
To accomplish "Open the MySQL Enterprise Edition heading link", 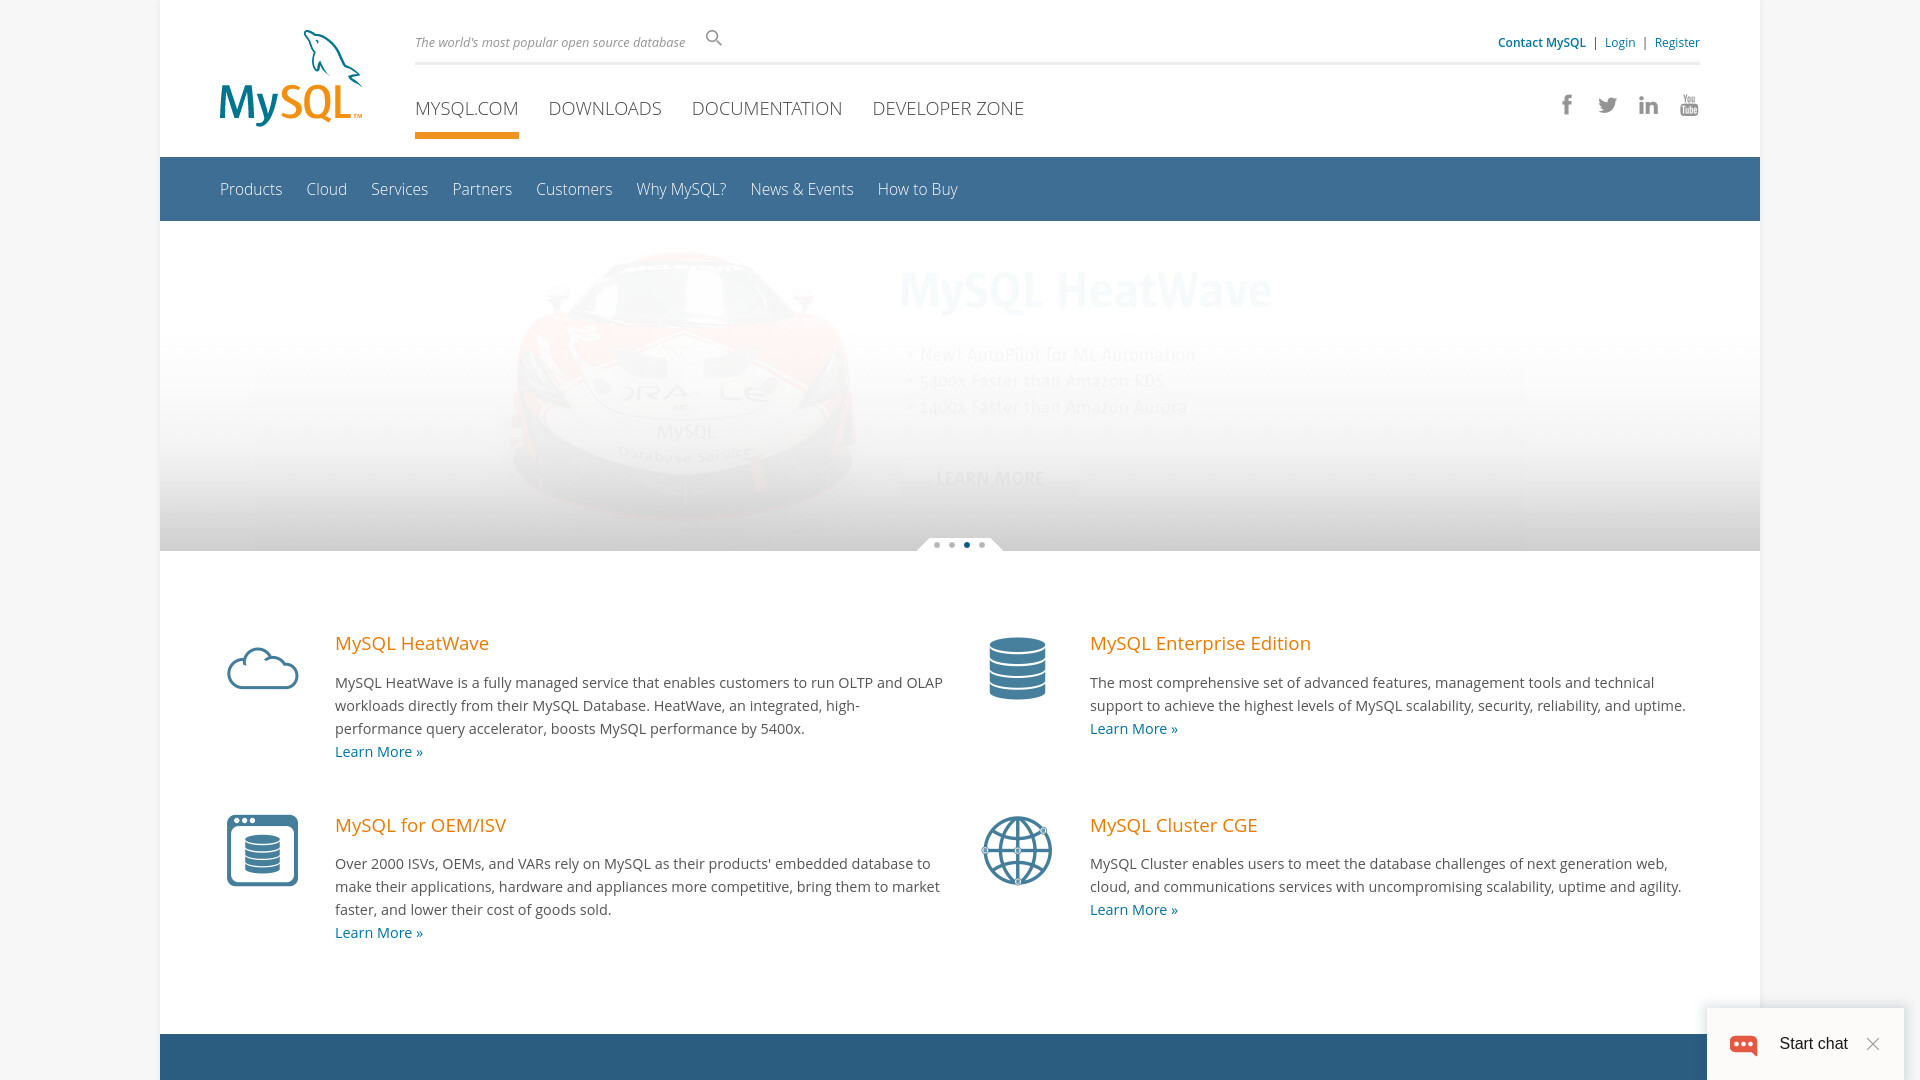I will coord(1200,643).
